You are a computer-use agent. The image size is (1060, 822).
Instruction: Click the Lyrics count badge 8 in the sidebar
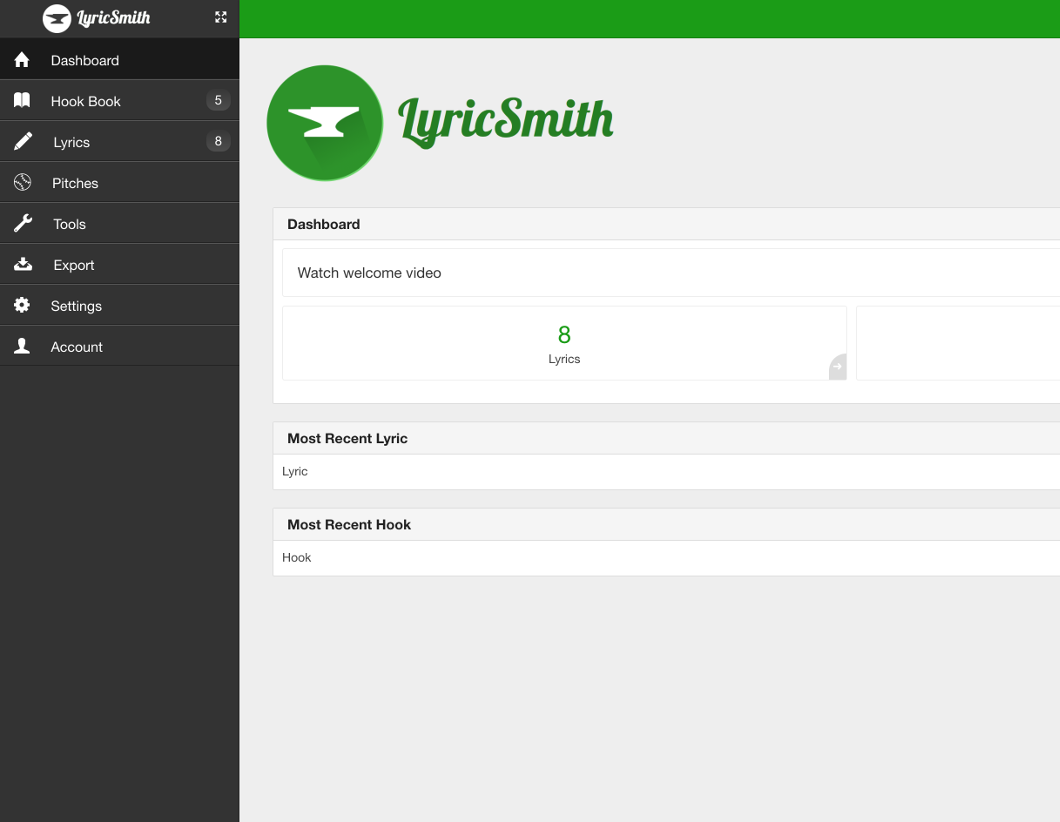click(x=218, y=141)
